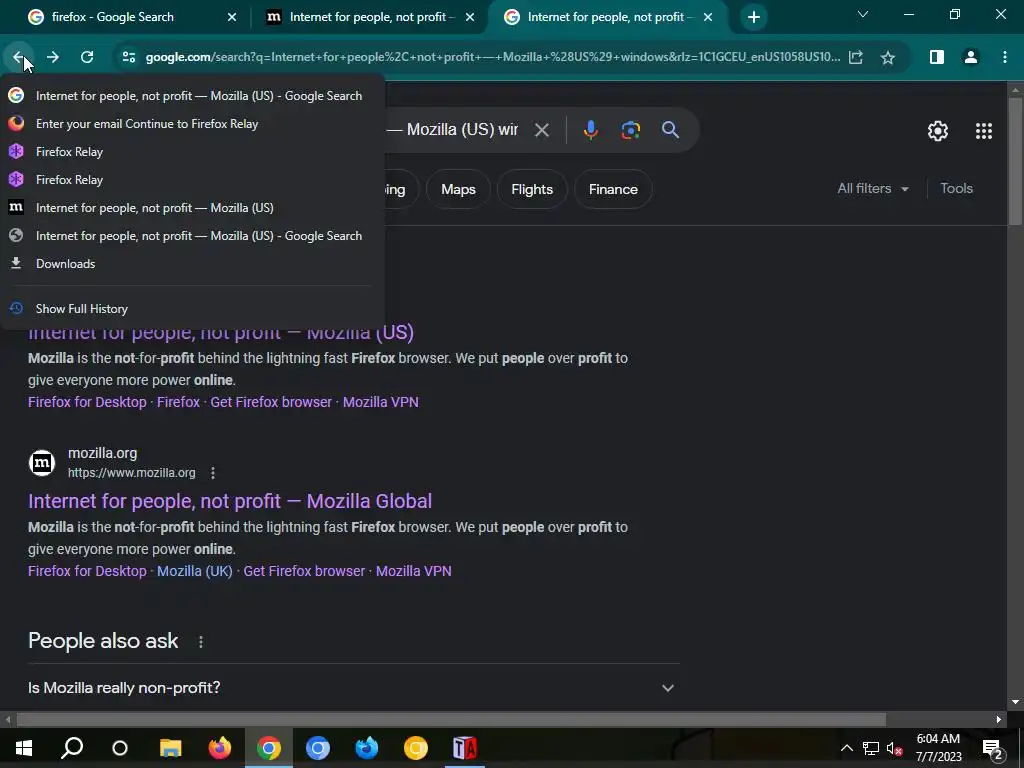Click into the Chrome address bar
The image size is (1024, 768).
tap(493, 57)
